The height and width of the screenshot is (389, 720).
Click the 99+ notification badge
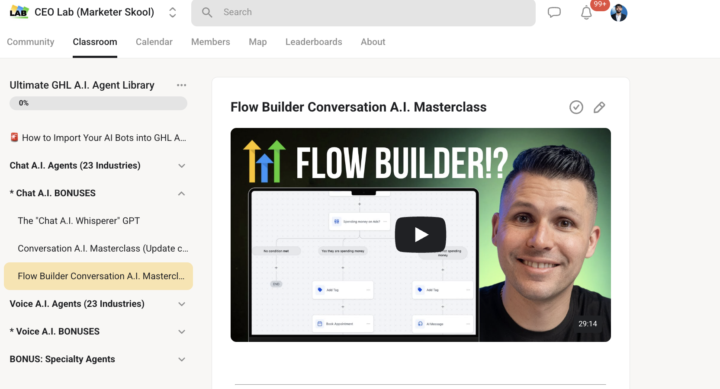tap(600, 5)
